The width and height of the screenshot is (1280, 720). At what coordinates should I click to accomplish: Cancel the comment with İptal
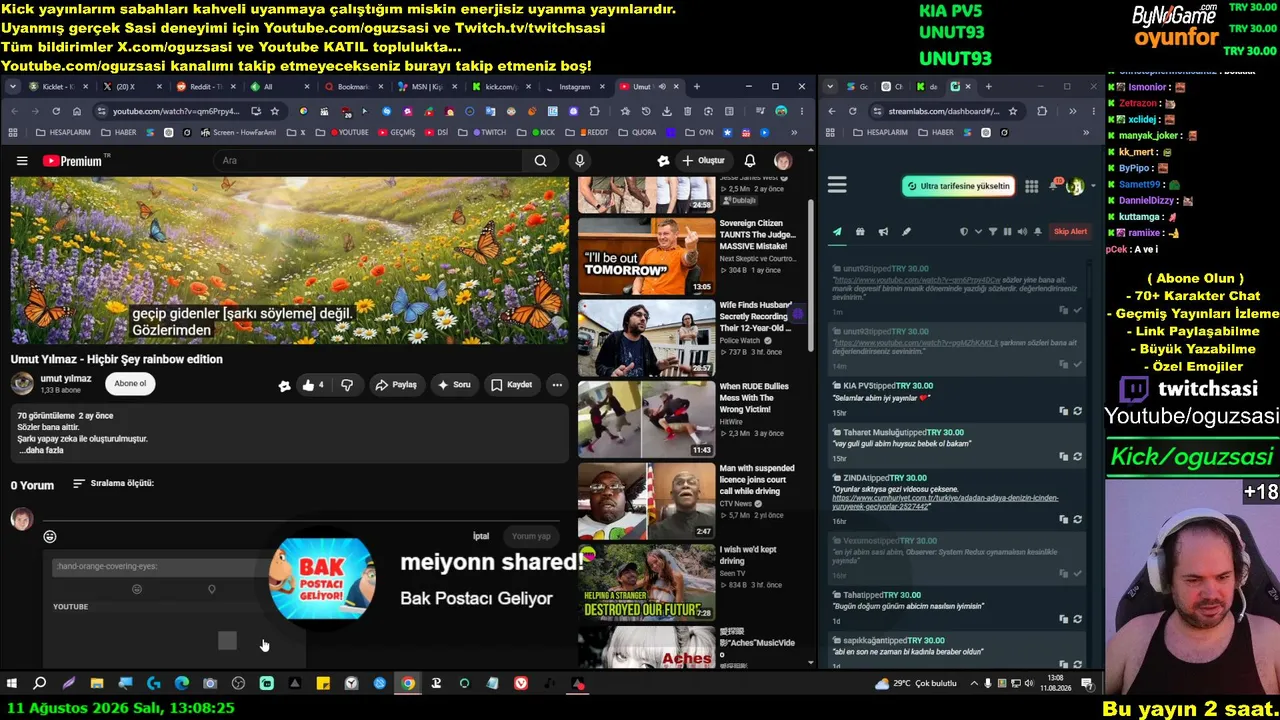pyautogui.click(x=481, y=537)
